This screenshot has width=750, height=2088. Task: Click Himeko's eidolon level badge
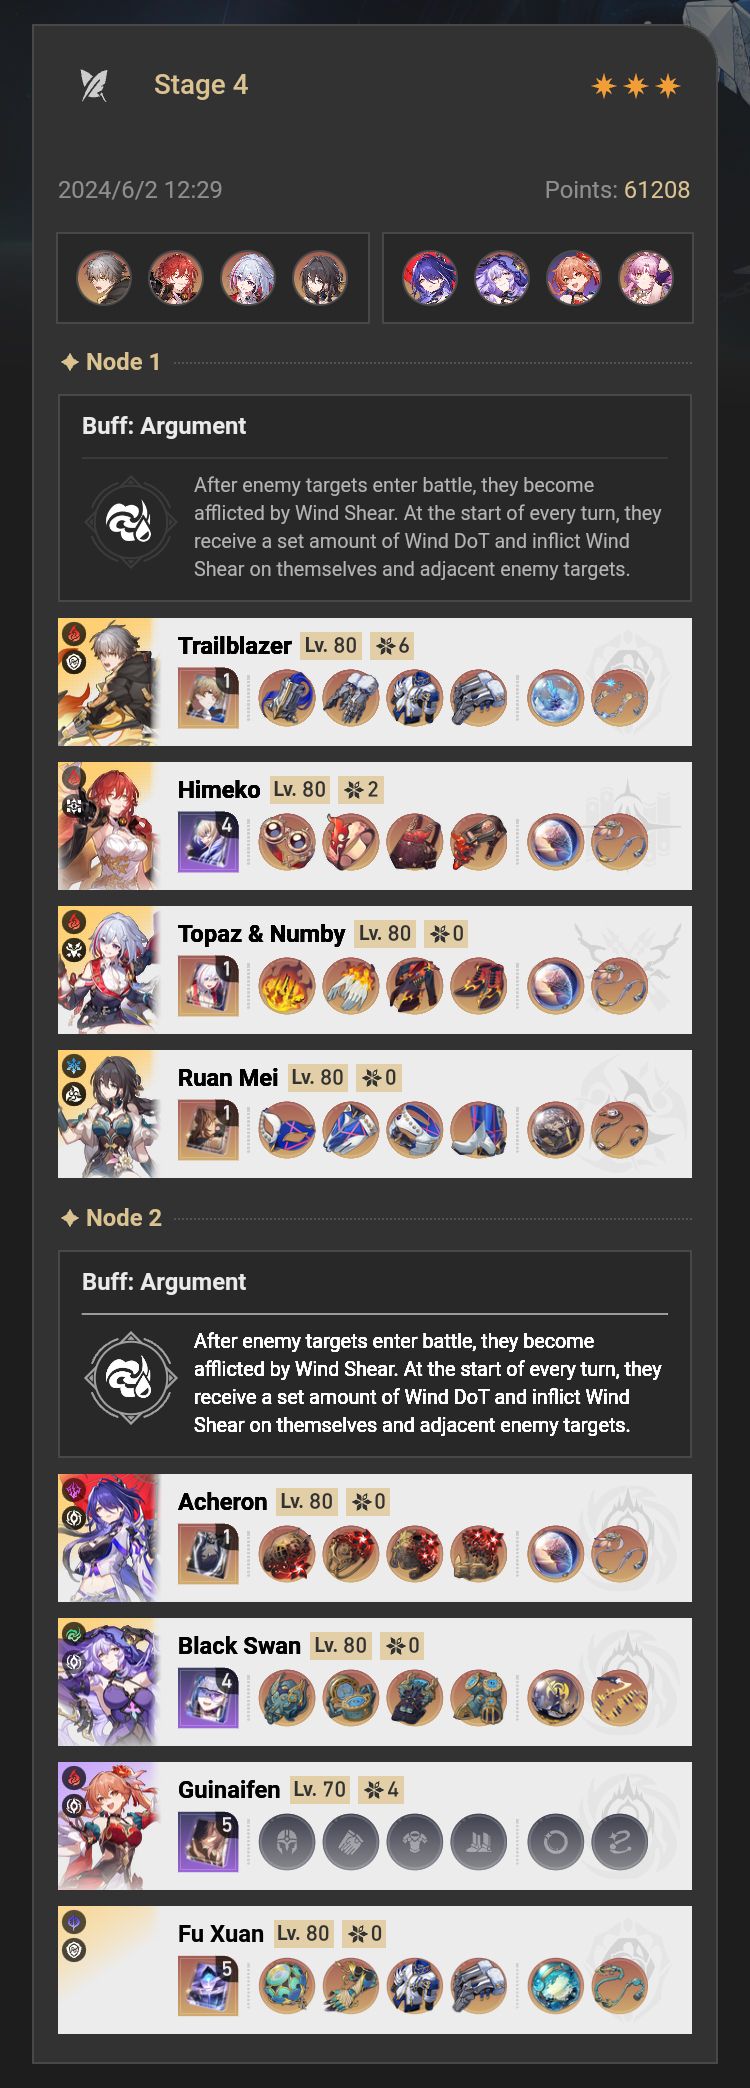click(362, 790)
